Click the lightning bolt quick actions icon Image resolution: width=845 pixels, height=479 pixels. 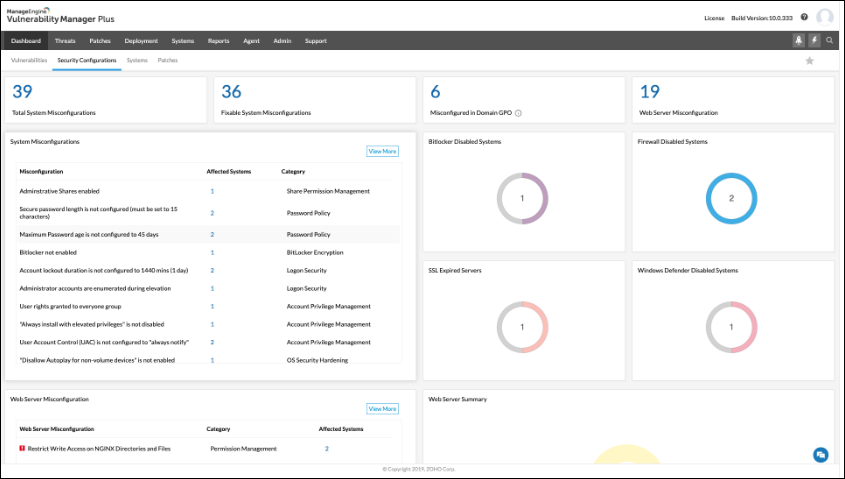(x=814, y=41)
